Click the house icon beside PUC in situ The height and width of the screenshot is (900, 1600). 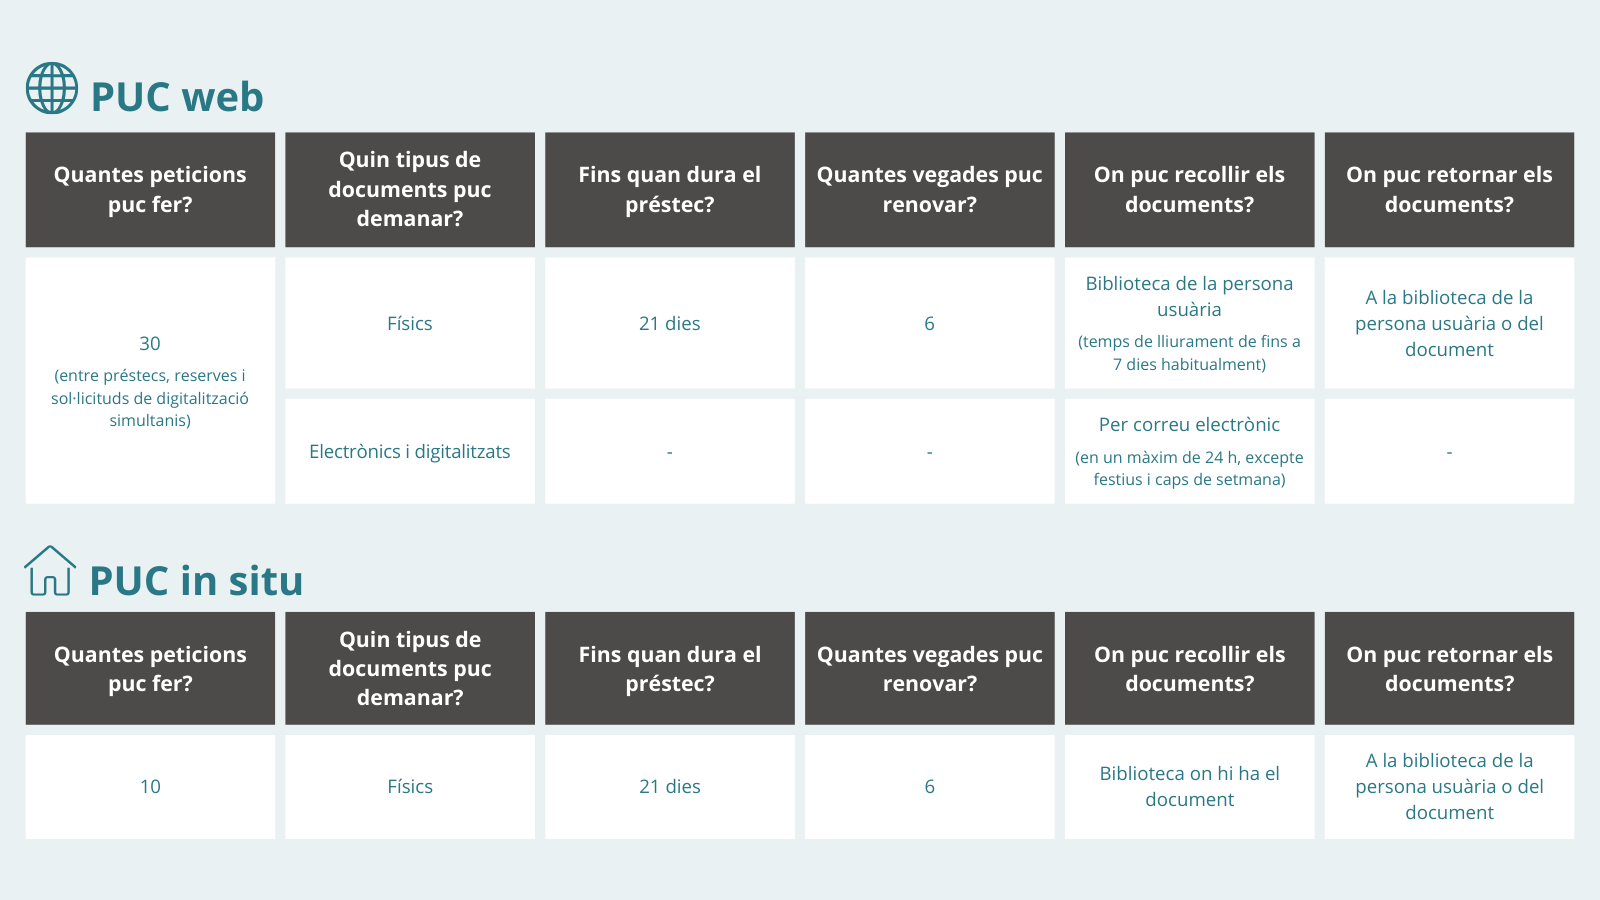50,571
